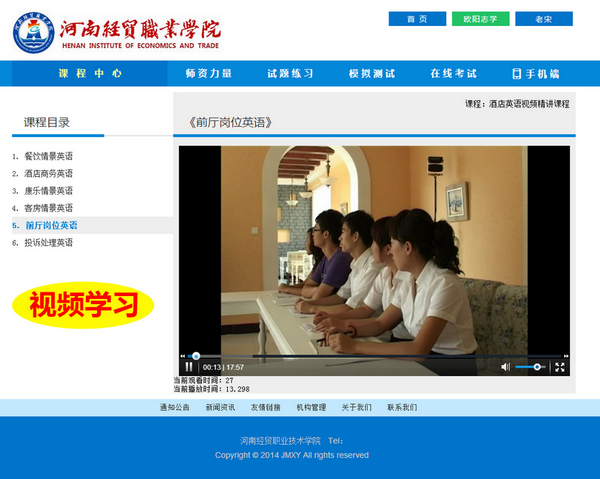Viewport: 600px width, 479px height.
Task: Open the 通知公告 footer link
Action: (174, 408)
